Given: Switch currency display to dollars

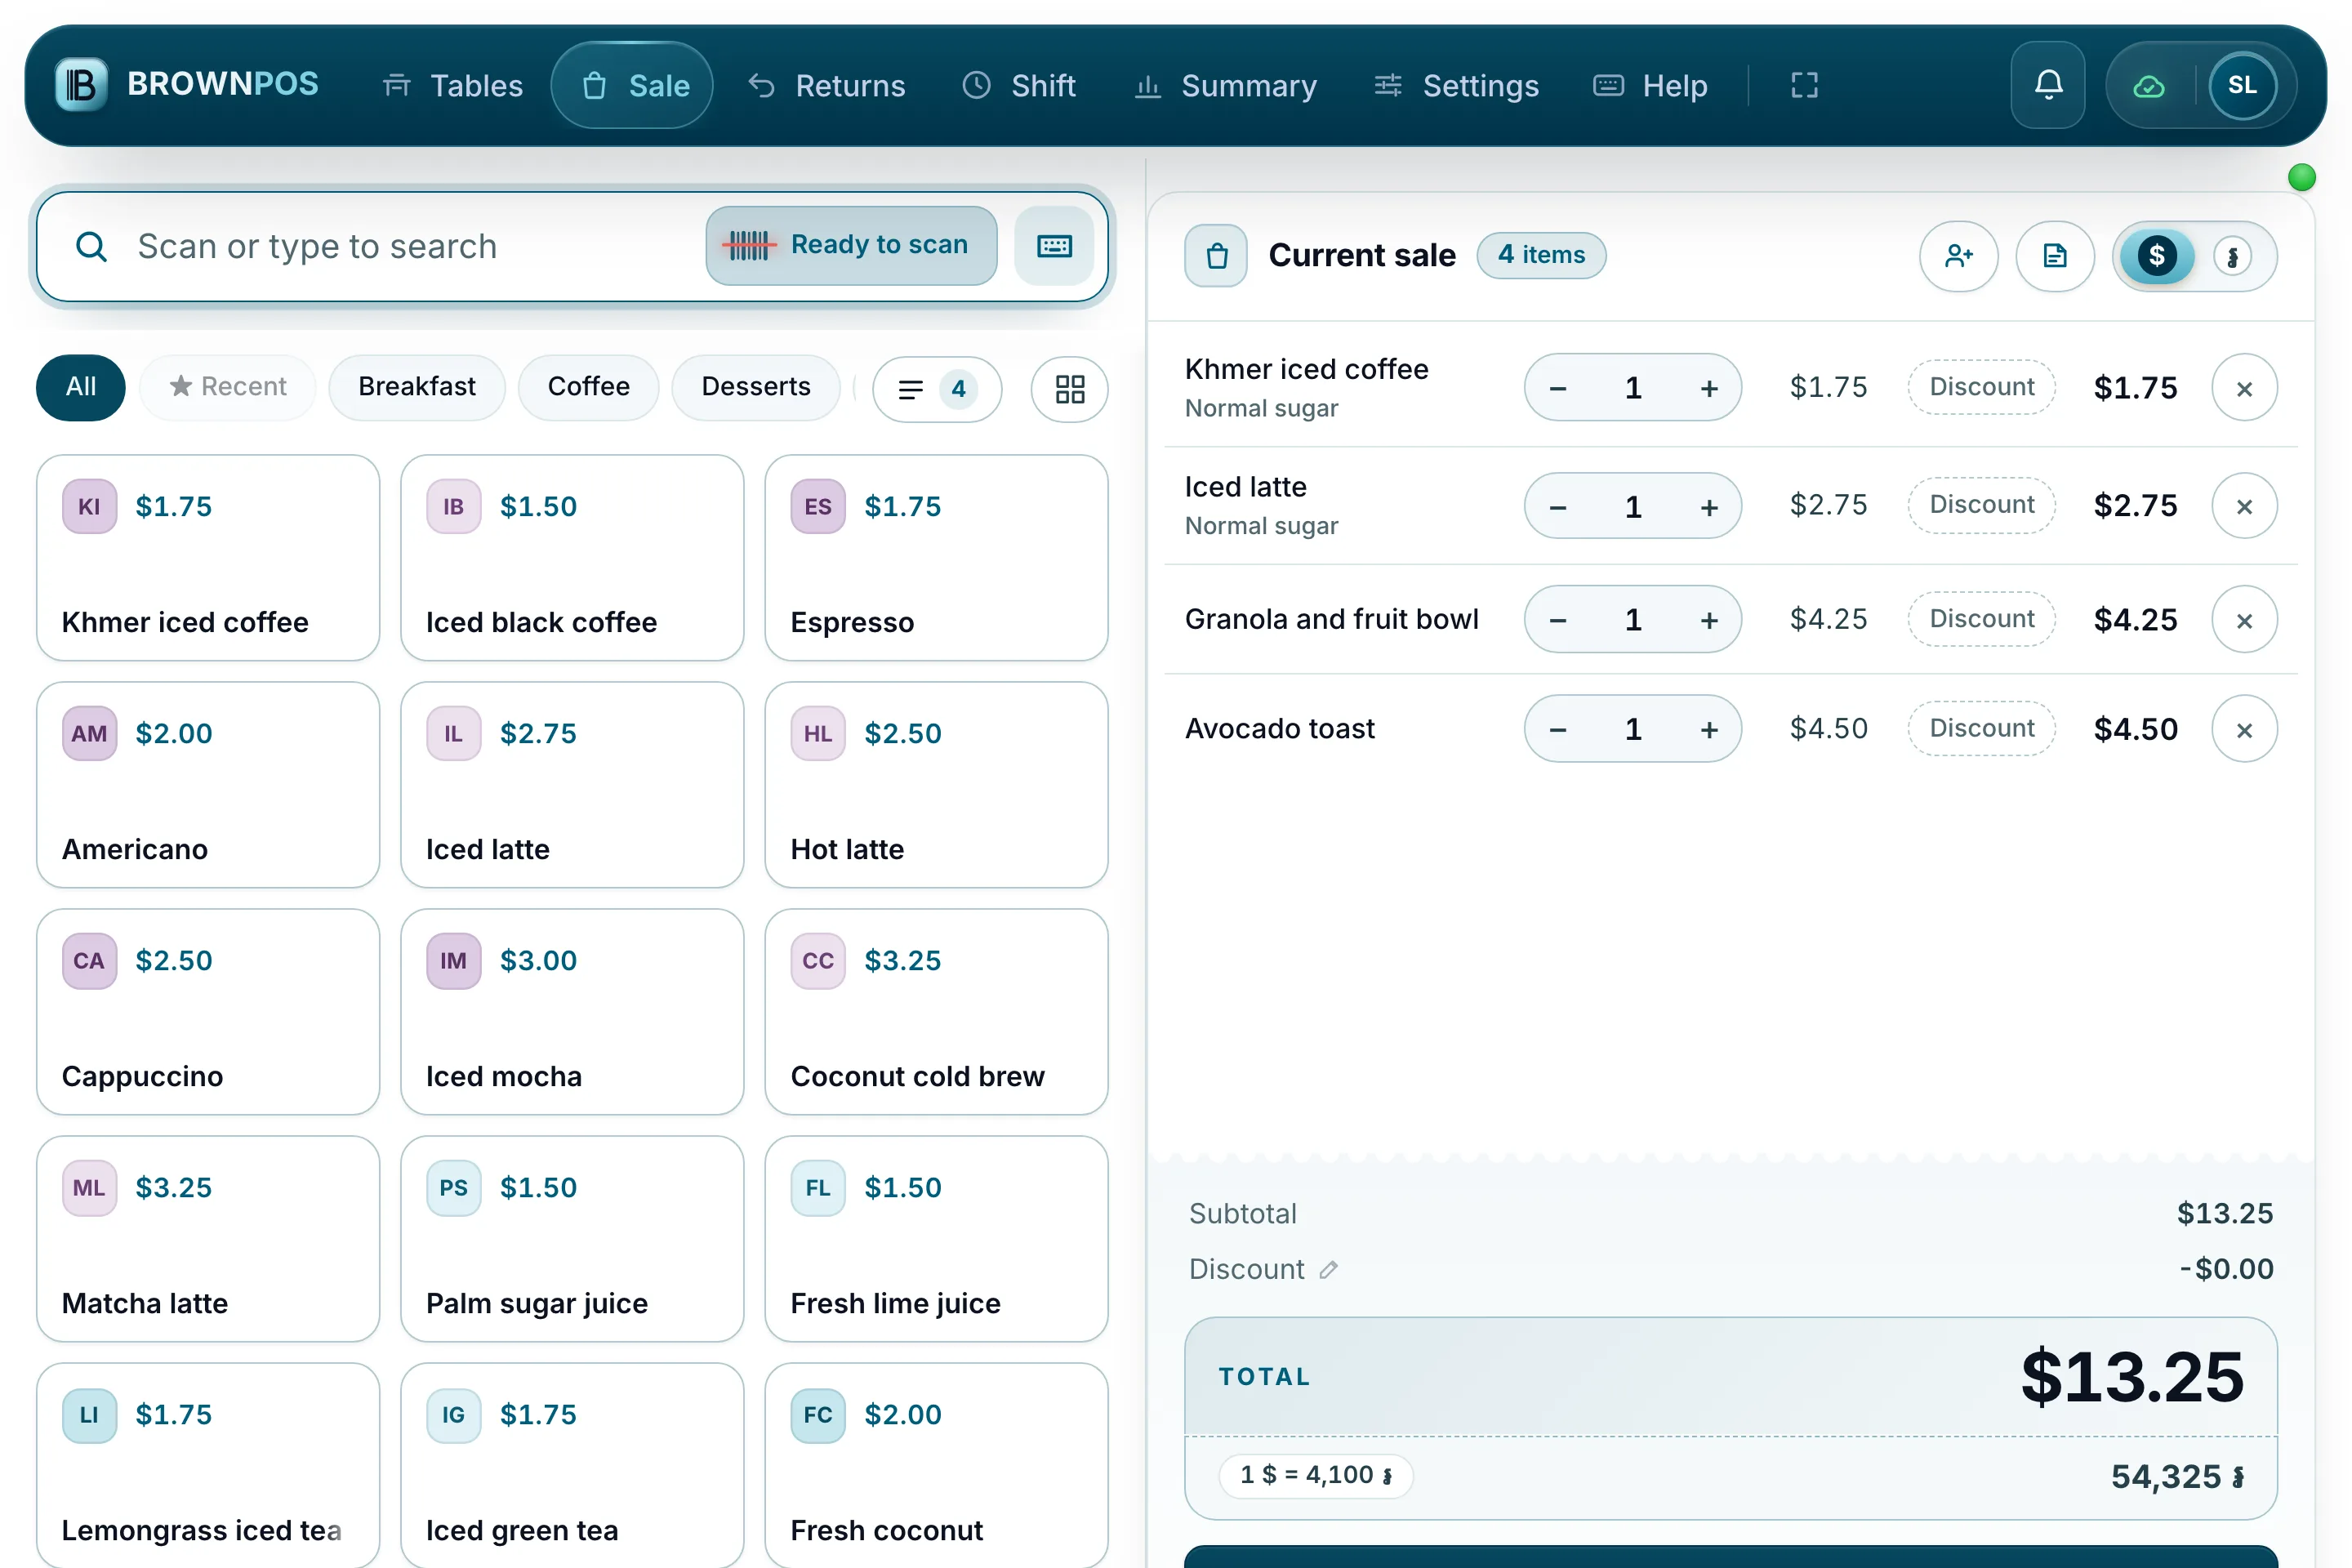Looking at the screenshot, I should click(2156, 256).
